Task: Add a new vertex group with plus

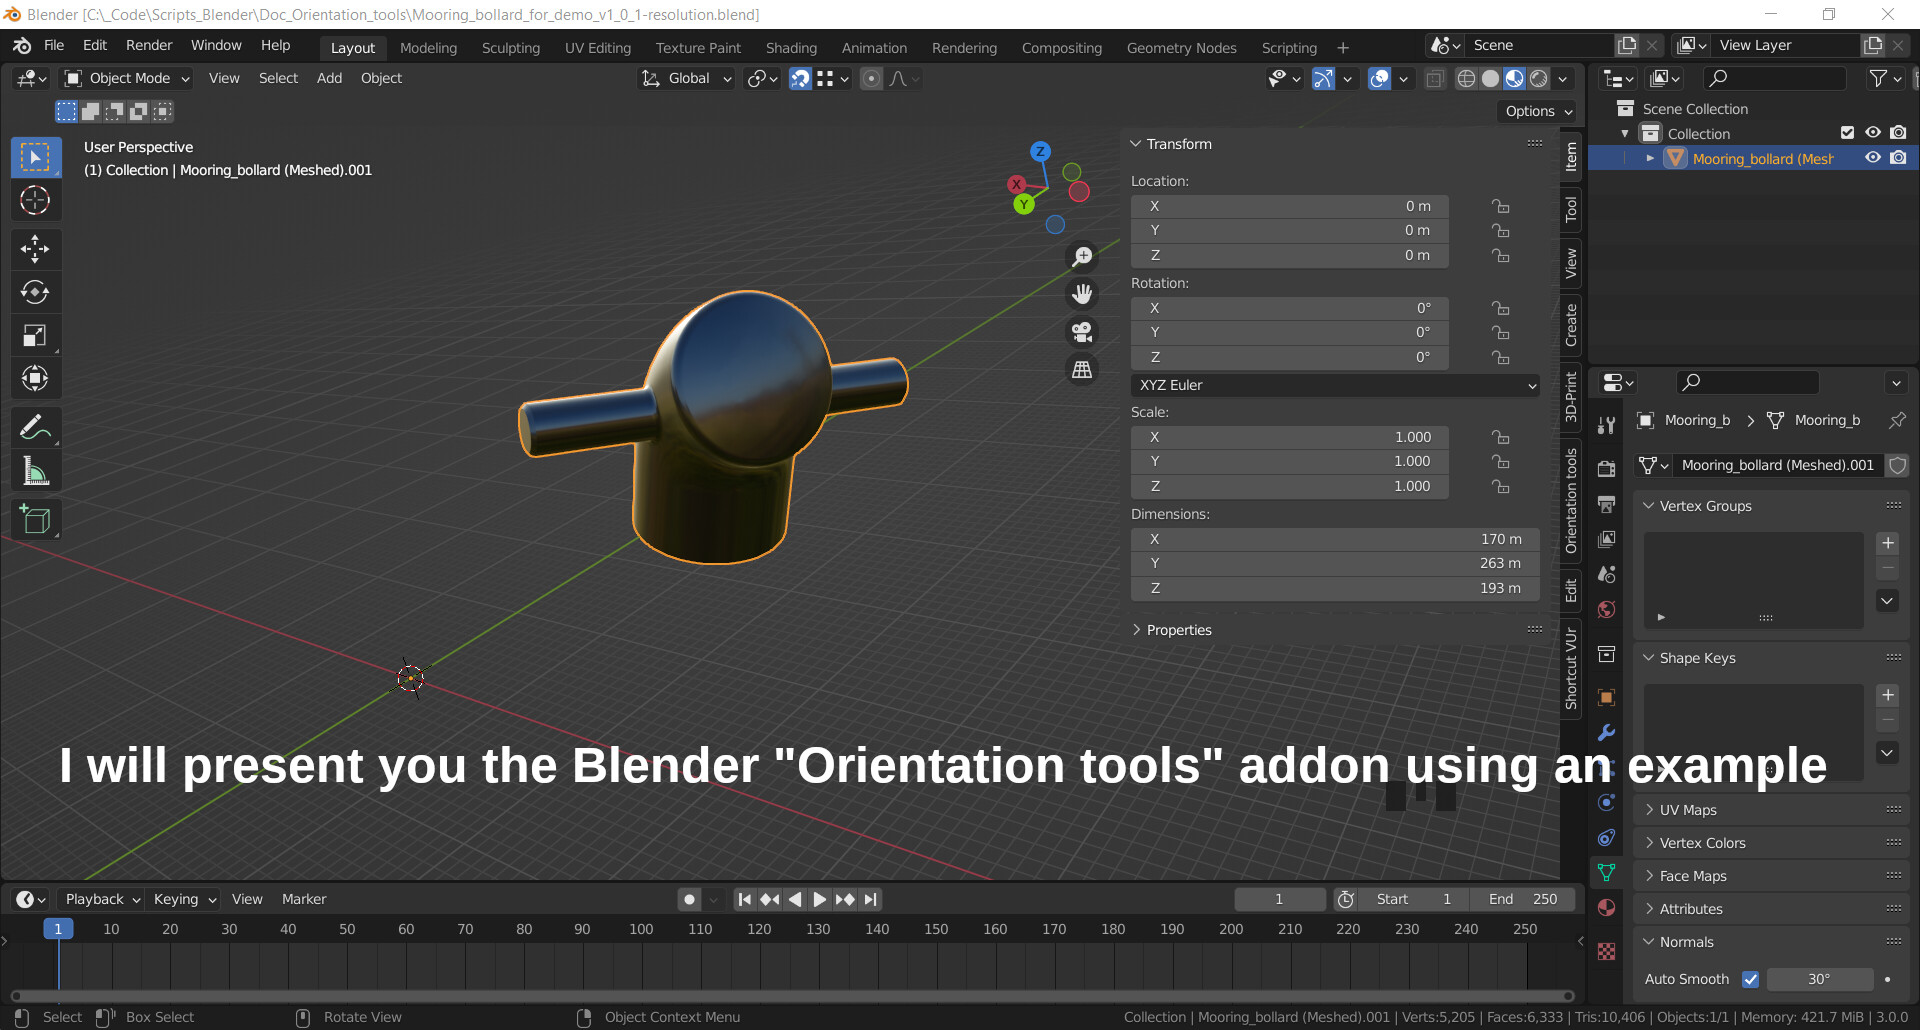Action: point(1887,544)
